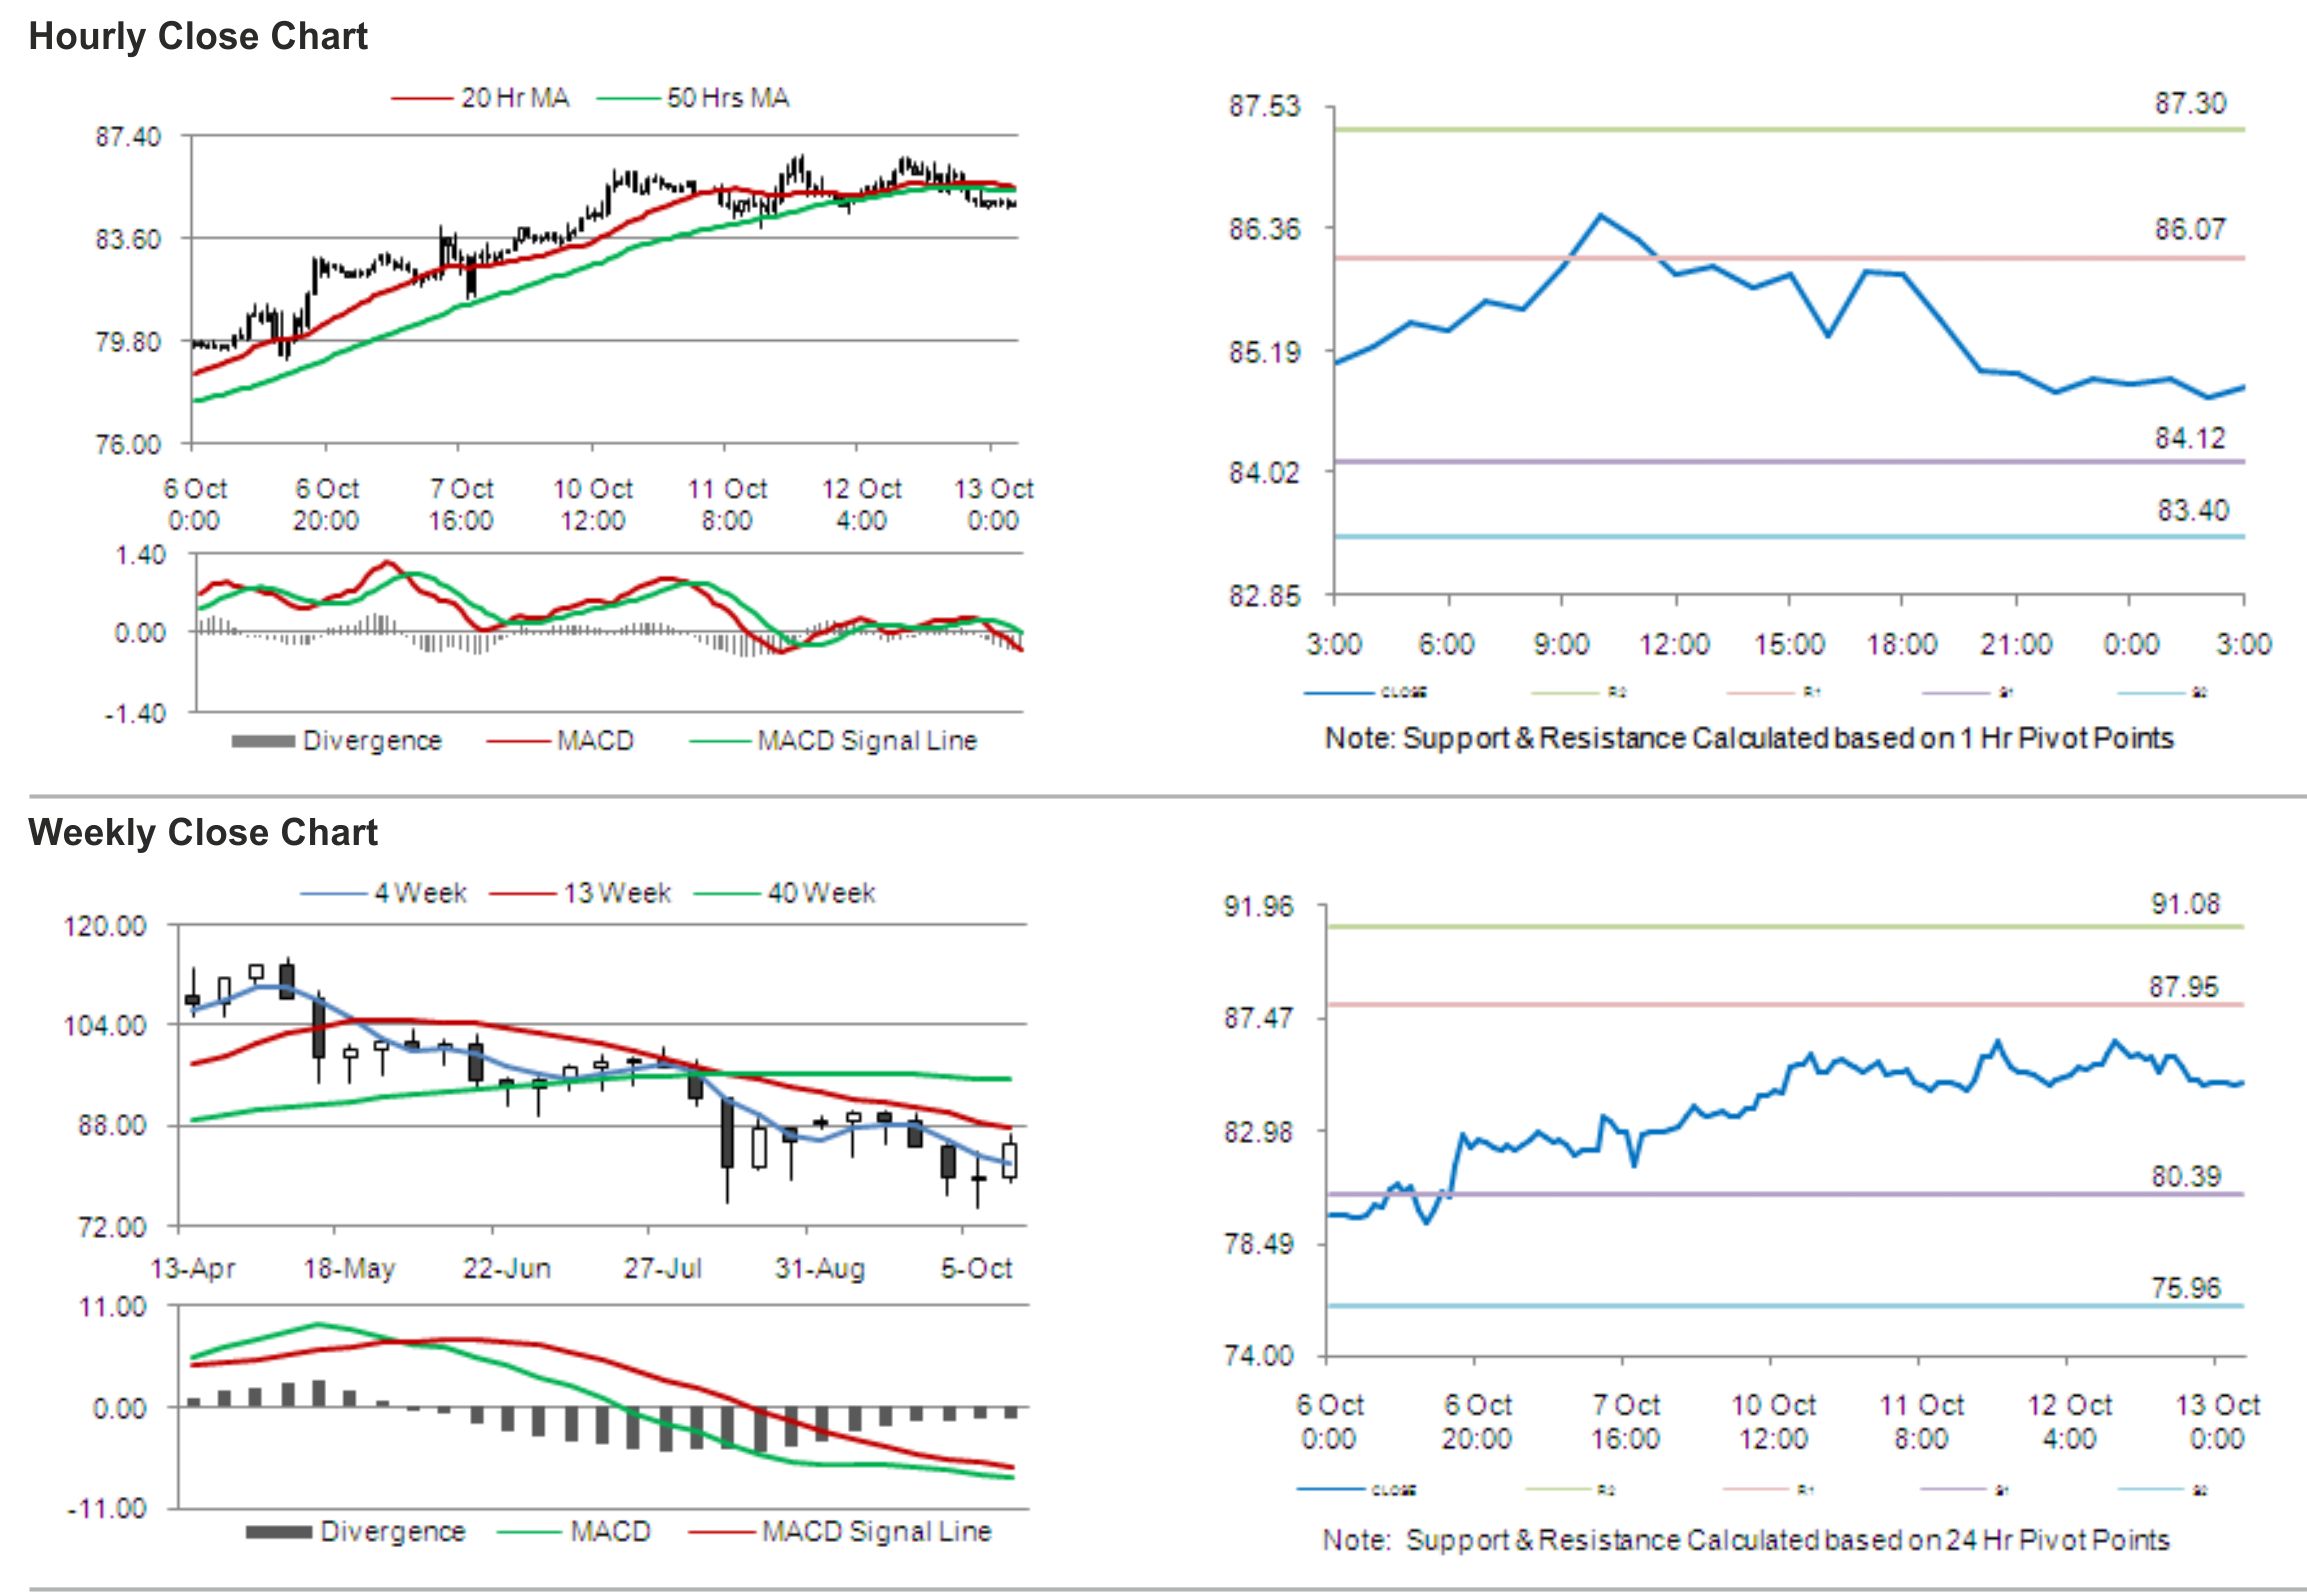The width and height of the screenshot is (2307, 1592).
Task: Click the 84.12 support level label
Action: (x=2189, y=438)
